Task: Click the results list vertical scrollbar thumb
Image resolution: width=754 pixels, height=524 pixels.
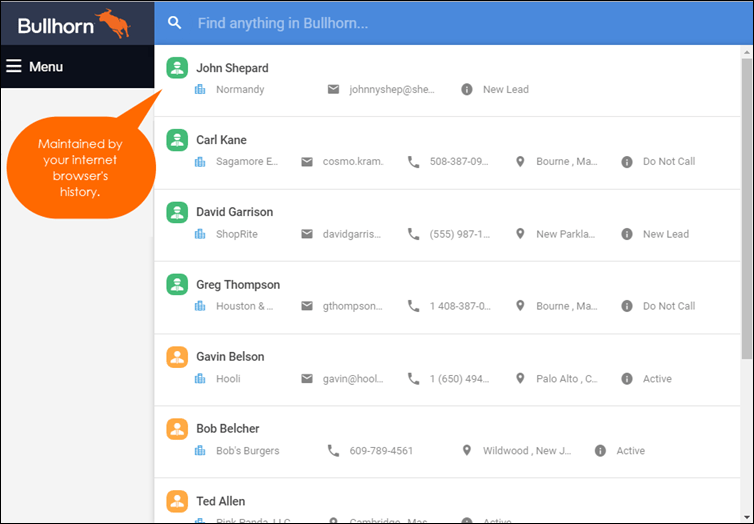Action: pyautogui.click(x=746, y=209)
